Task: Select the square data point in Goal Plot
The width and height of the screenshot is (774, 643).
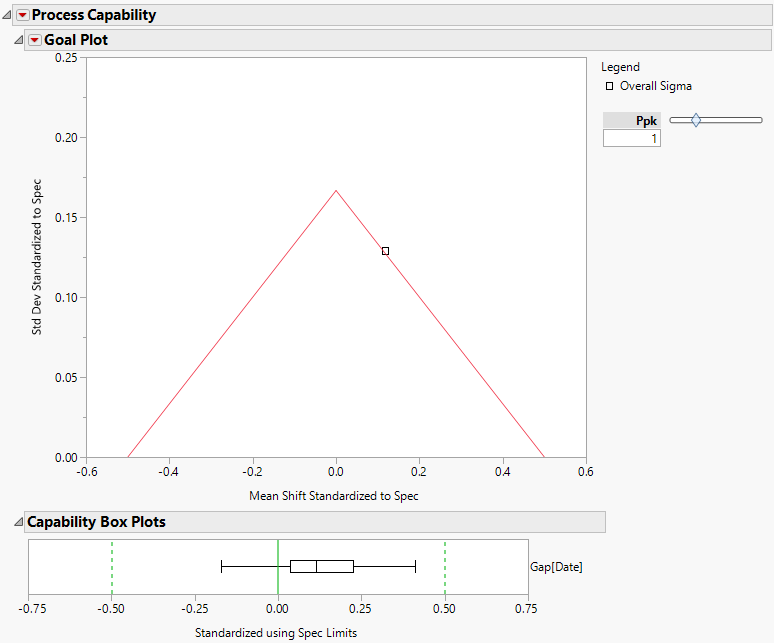Action: click(386, 251)
